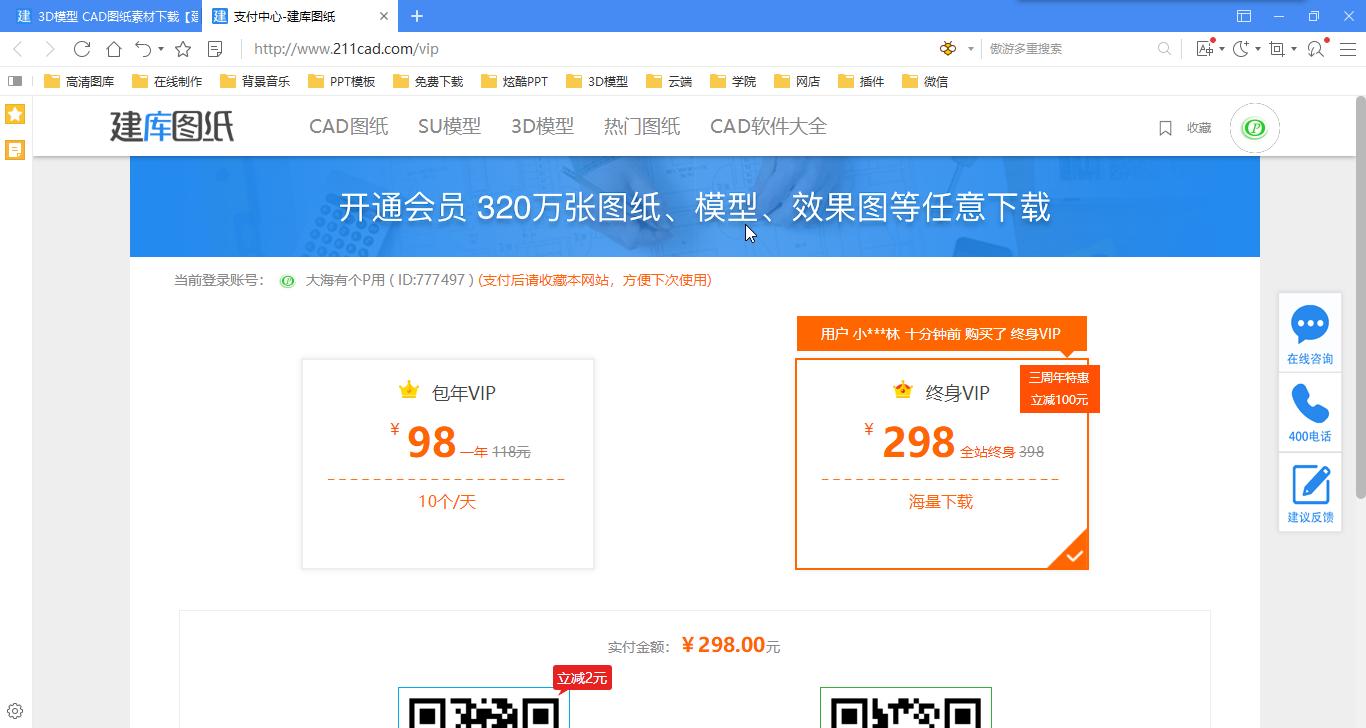Open the 插件 bookmark folder
Screen dimensions: 1366x728
pos(862,81)
